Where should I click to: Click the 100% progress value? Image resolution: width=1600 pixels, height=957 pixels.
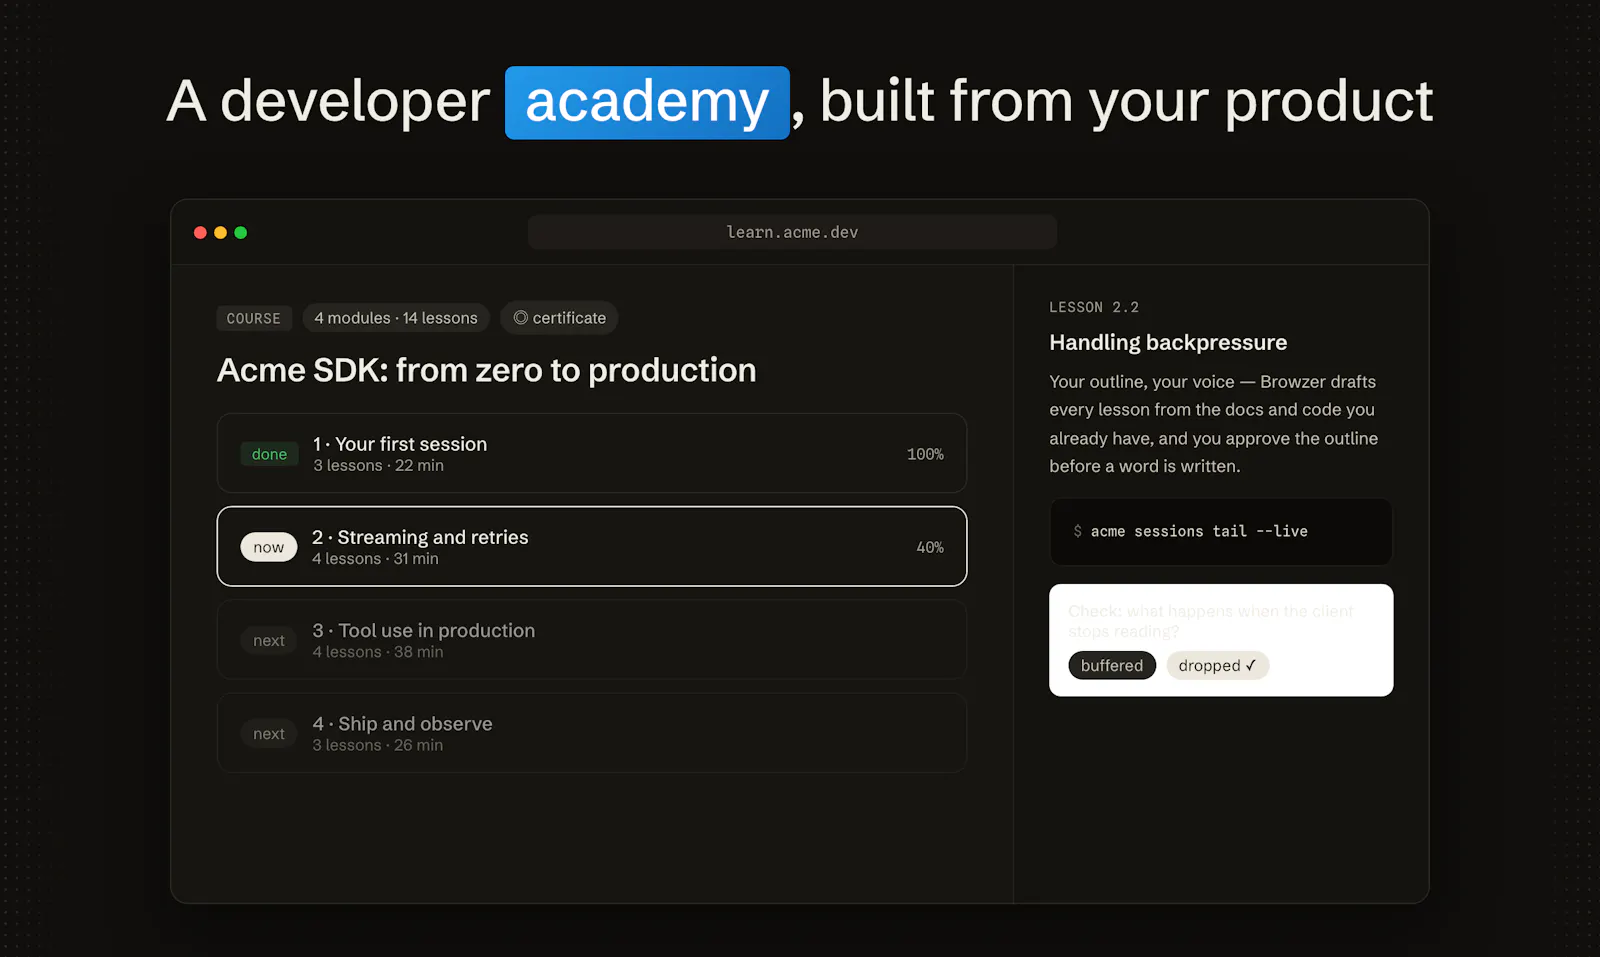click(925, 454)
